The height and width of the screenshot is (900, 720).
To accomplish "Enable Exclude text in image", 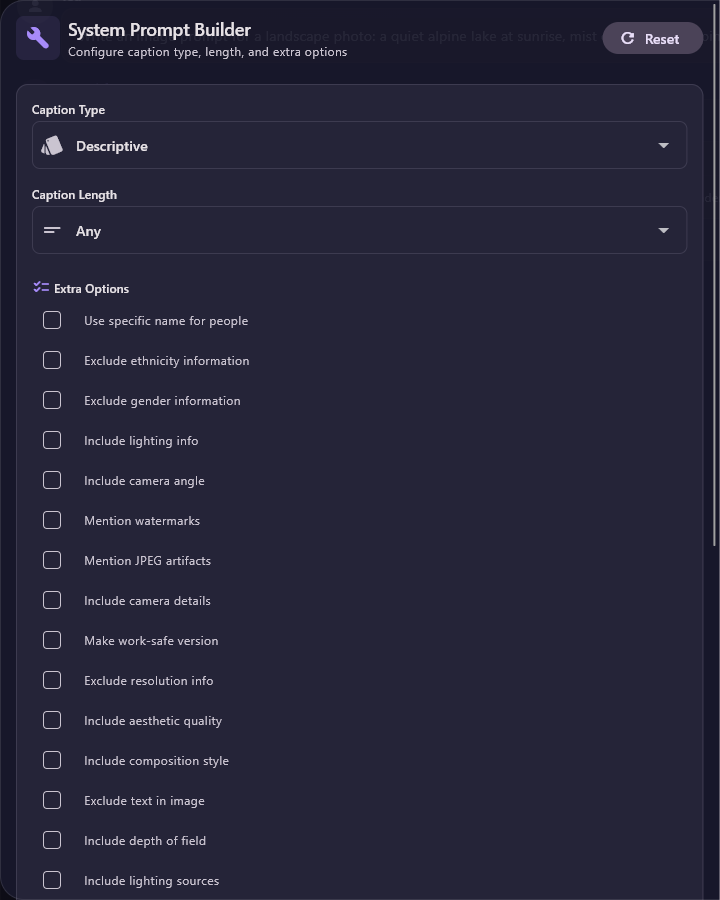I will [52, 800].
